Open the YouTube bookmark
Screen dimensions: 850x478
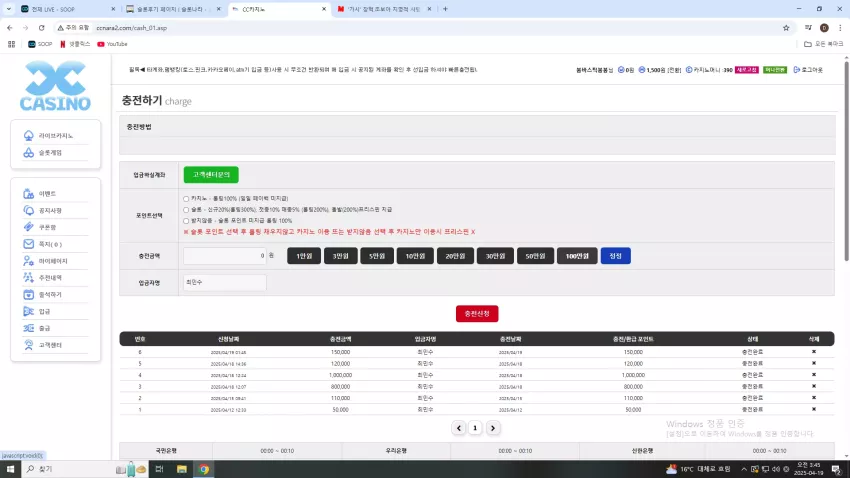112,44
